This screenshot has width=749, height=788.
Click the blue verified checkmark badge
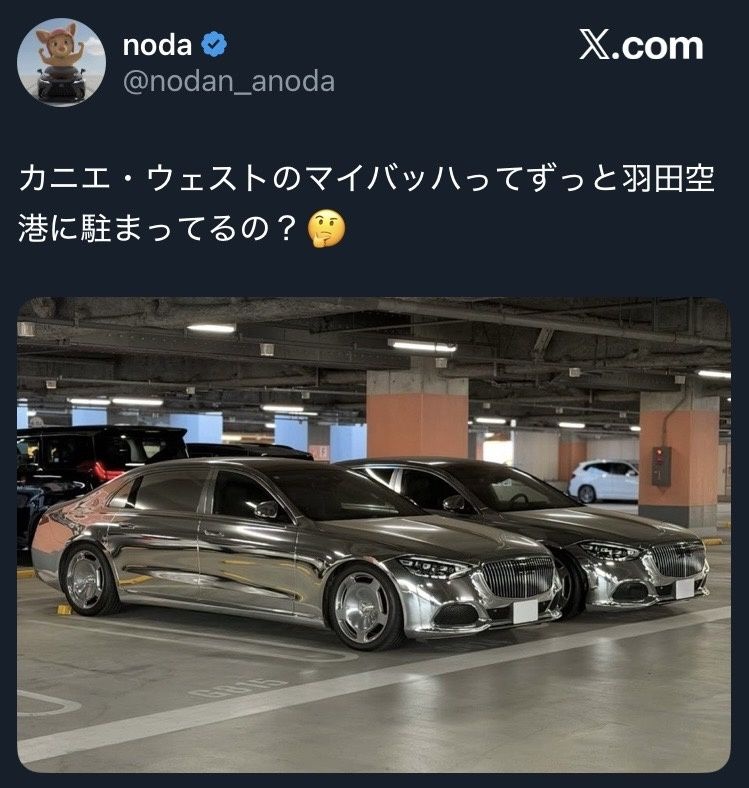(214, 45)
